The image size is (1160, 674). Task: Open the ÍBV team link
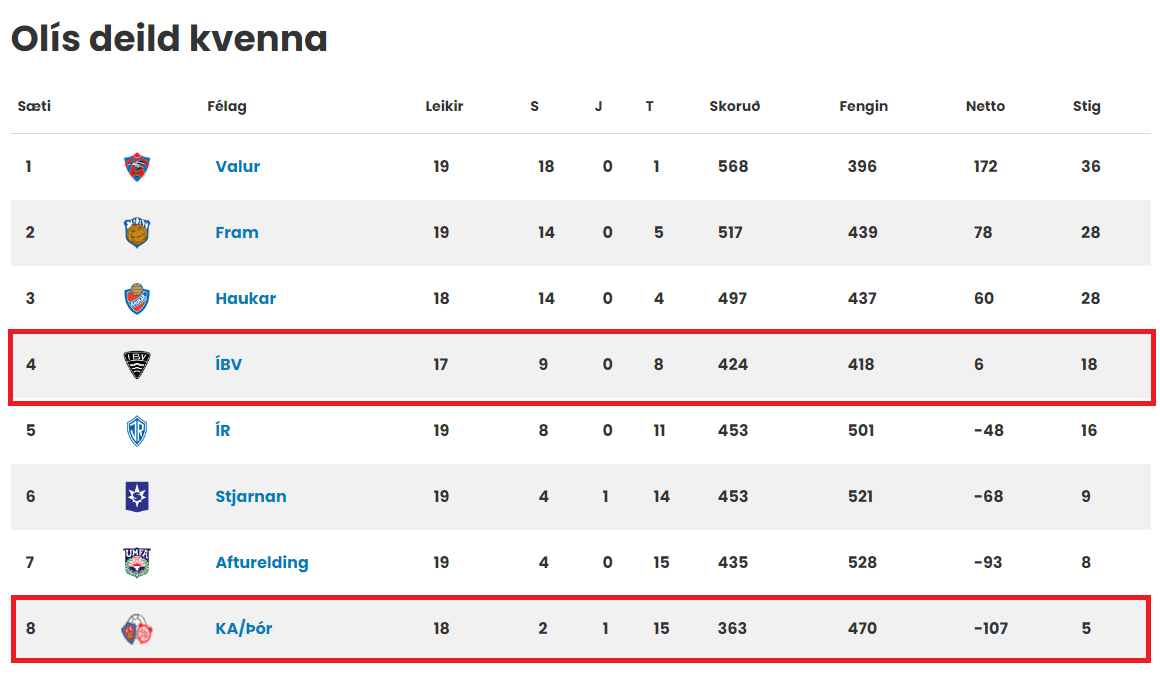point(229,364)
